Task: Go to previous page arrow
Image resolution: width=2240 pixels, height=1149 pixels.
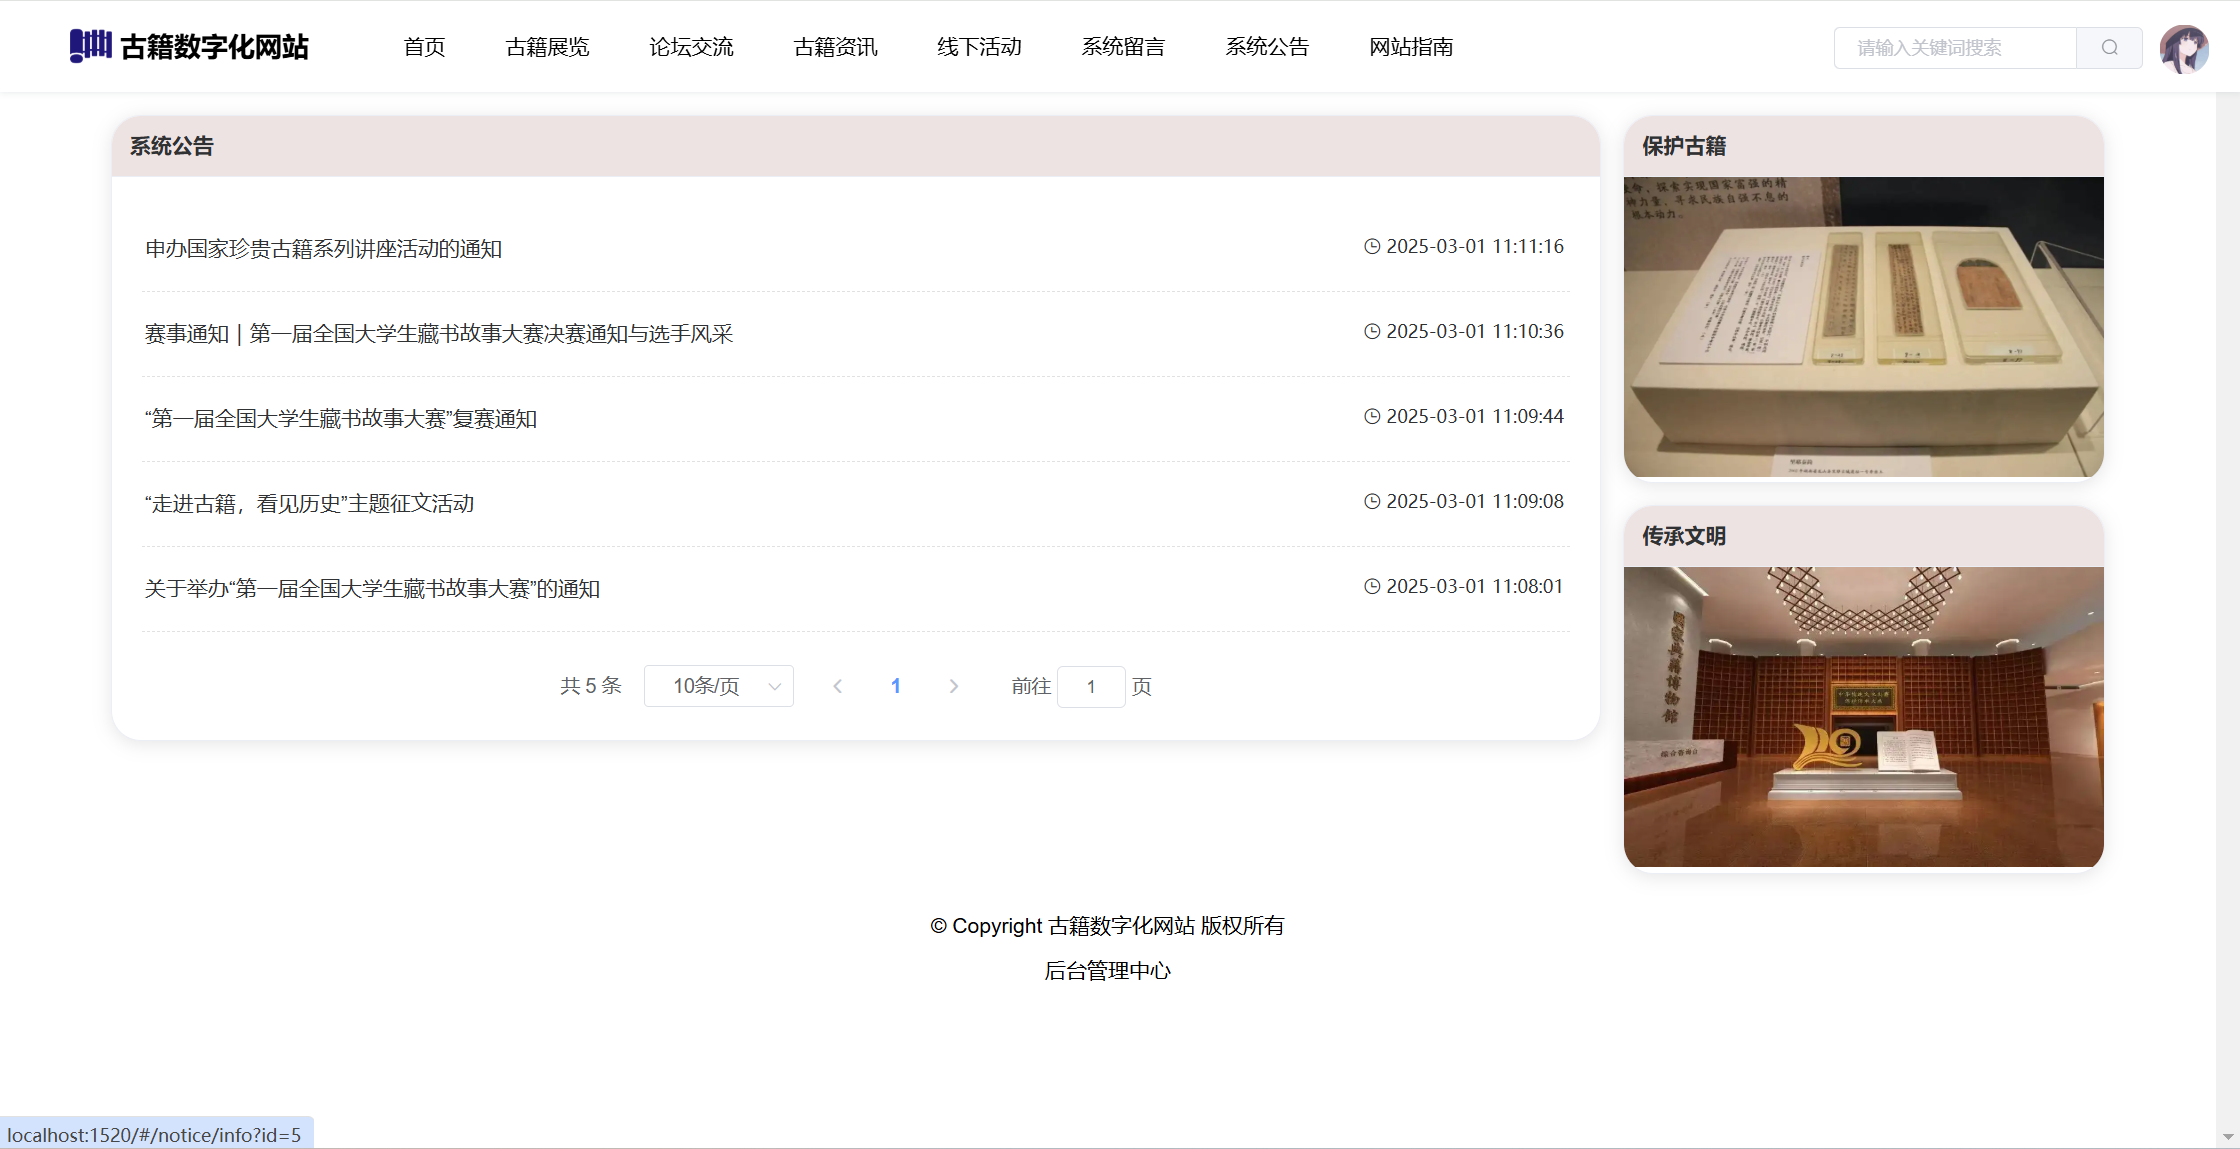Action: coord(838,686)
